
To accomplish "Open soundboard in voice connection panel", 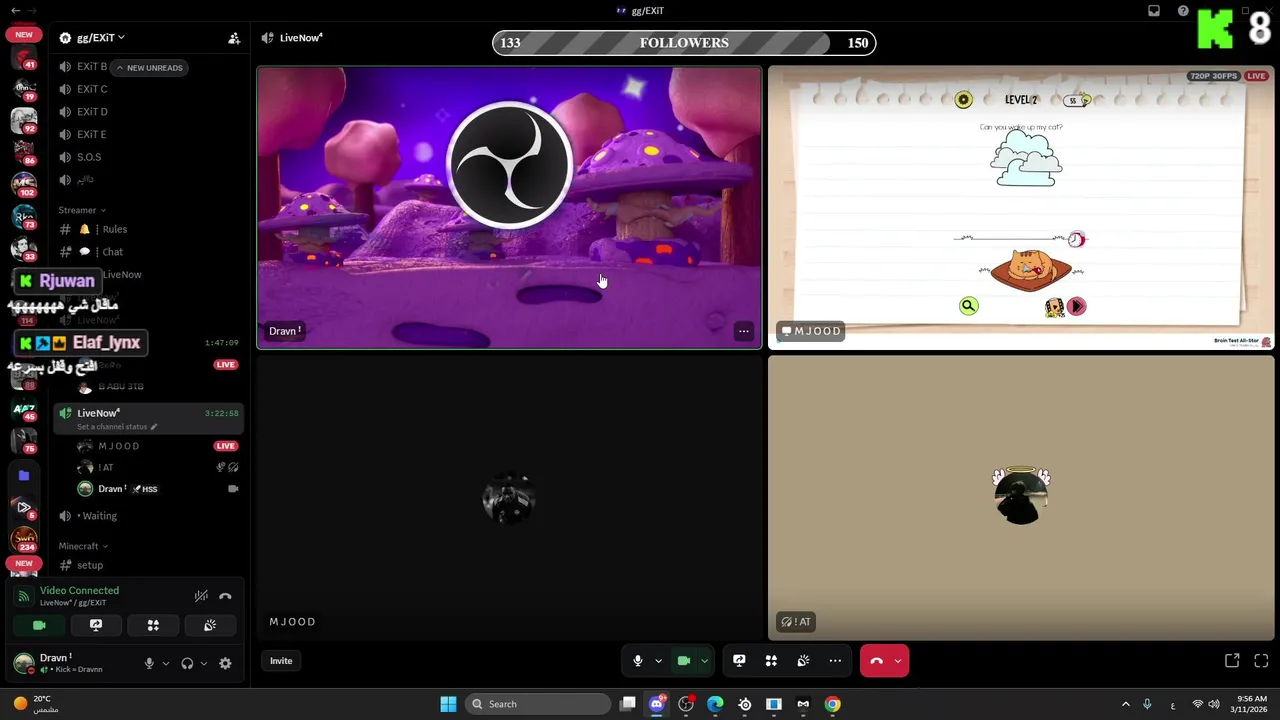I will click(210, 625).
